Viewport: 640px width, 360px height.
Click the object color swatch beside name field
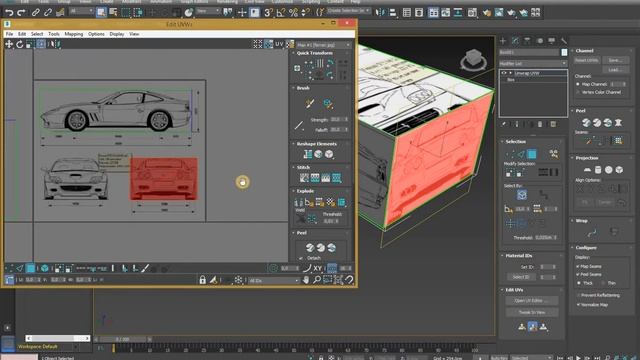(564, 52)
